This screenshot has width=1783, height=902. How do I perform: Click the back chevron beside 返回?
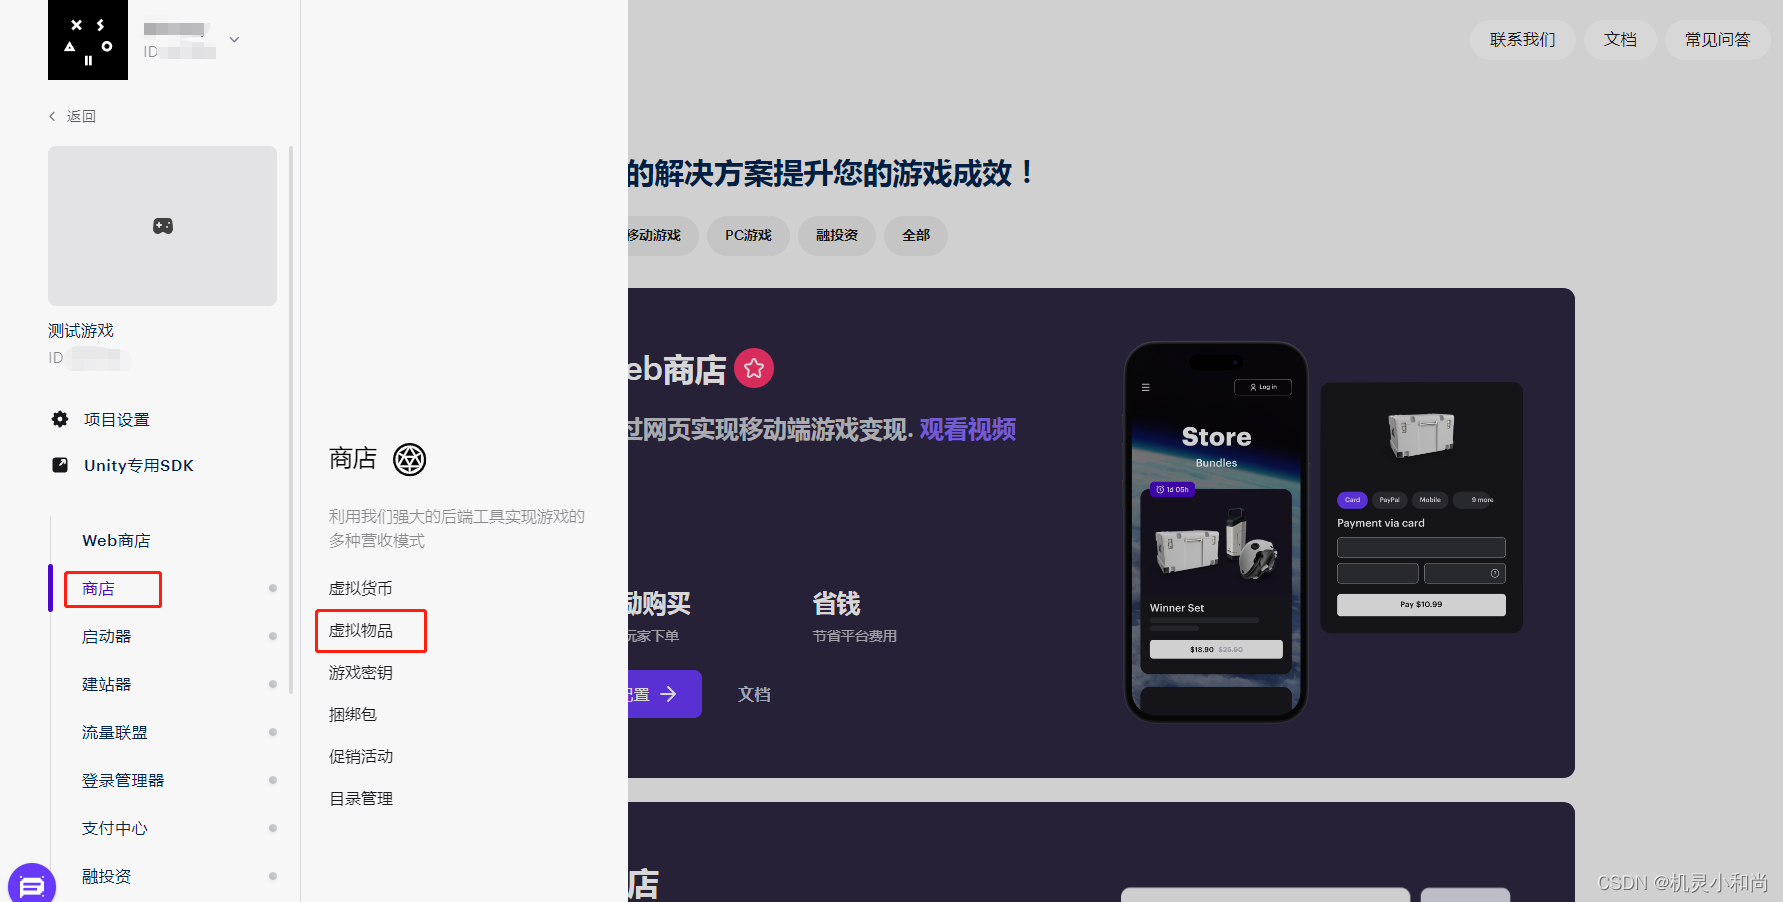point(52,116)
